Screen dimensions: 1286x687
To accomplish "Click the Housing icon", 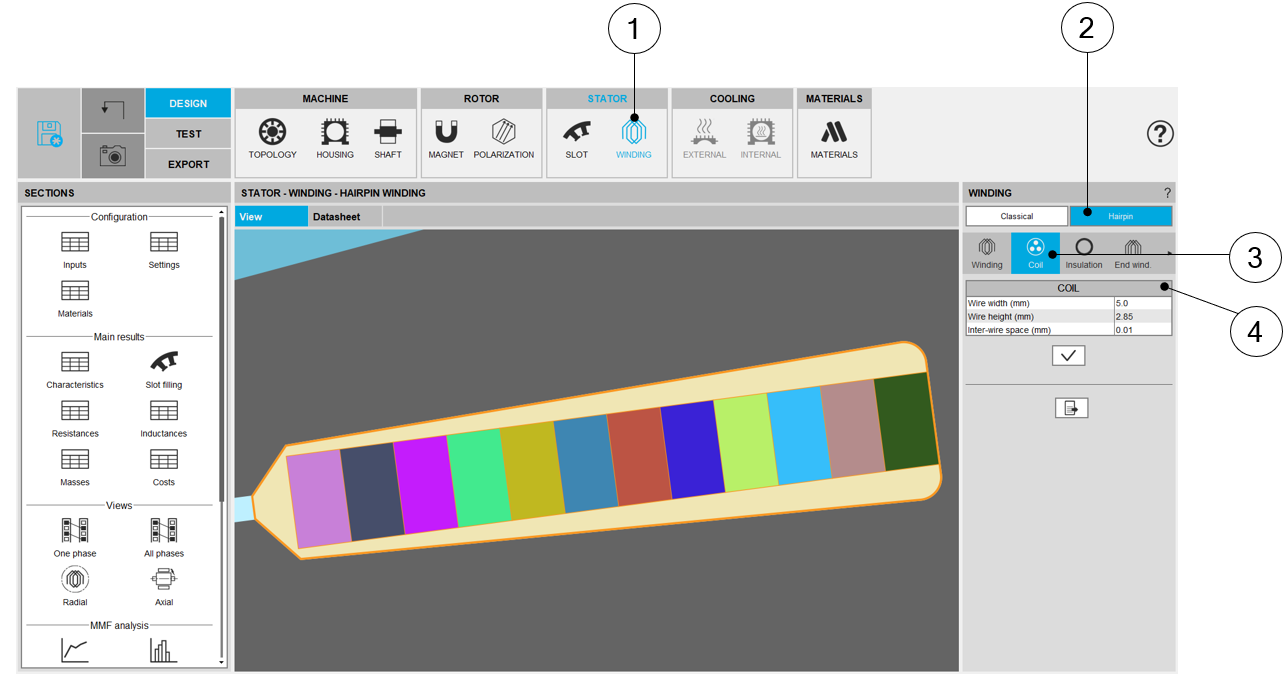I will [335, 139].
